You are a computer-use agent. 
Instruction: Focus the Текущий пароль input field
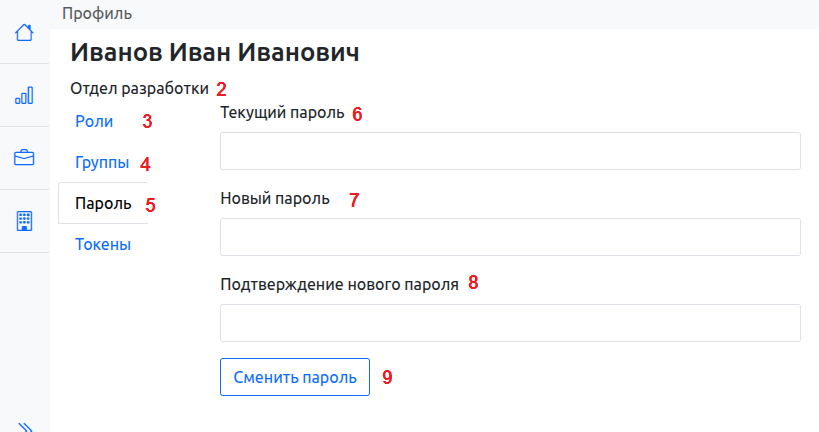(510, 152)
